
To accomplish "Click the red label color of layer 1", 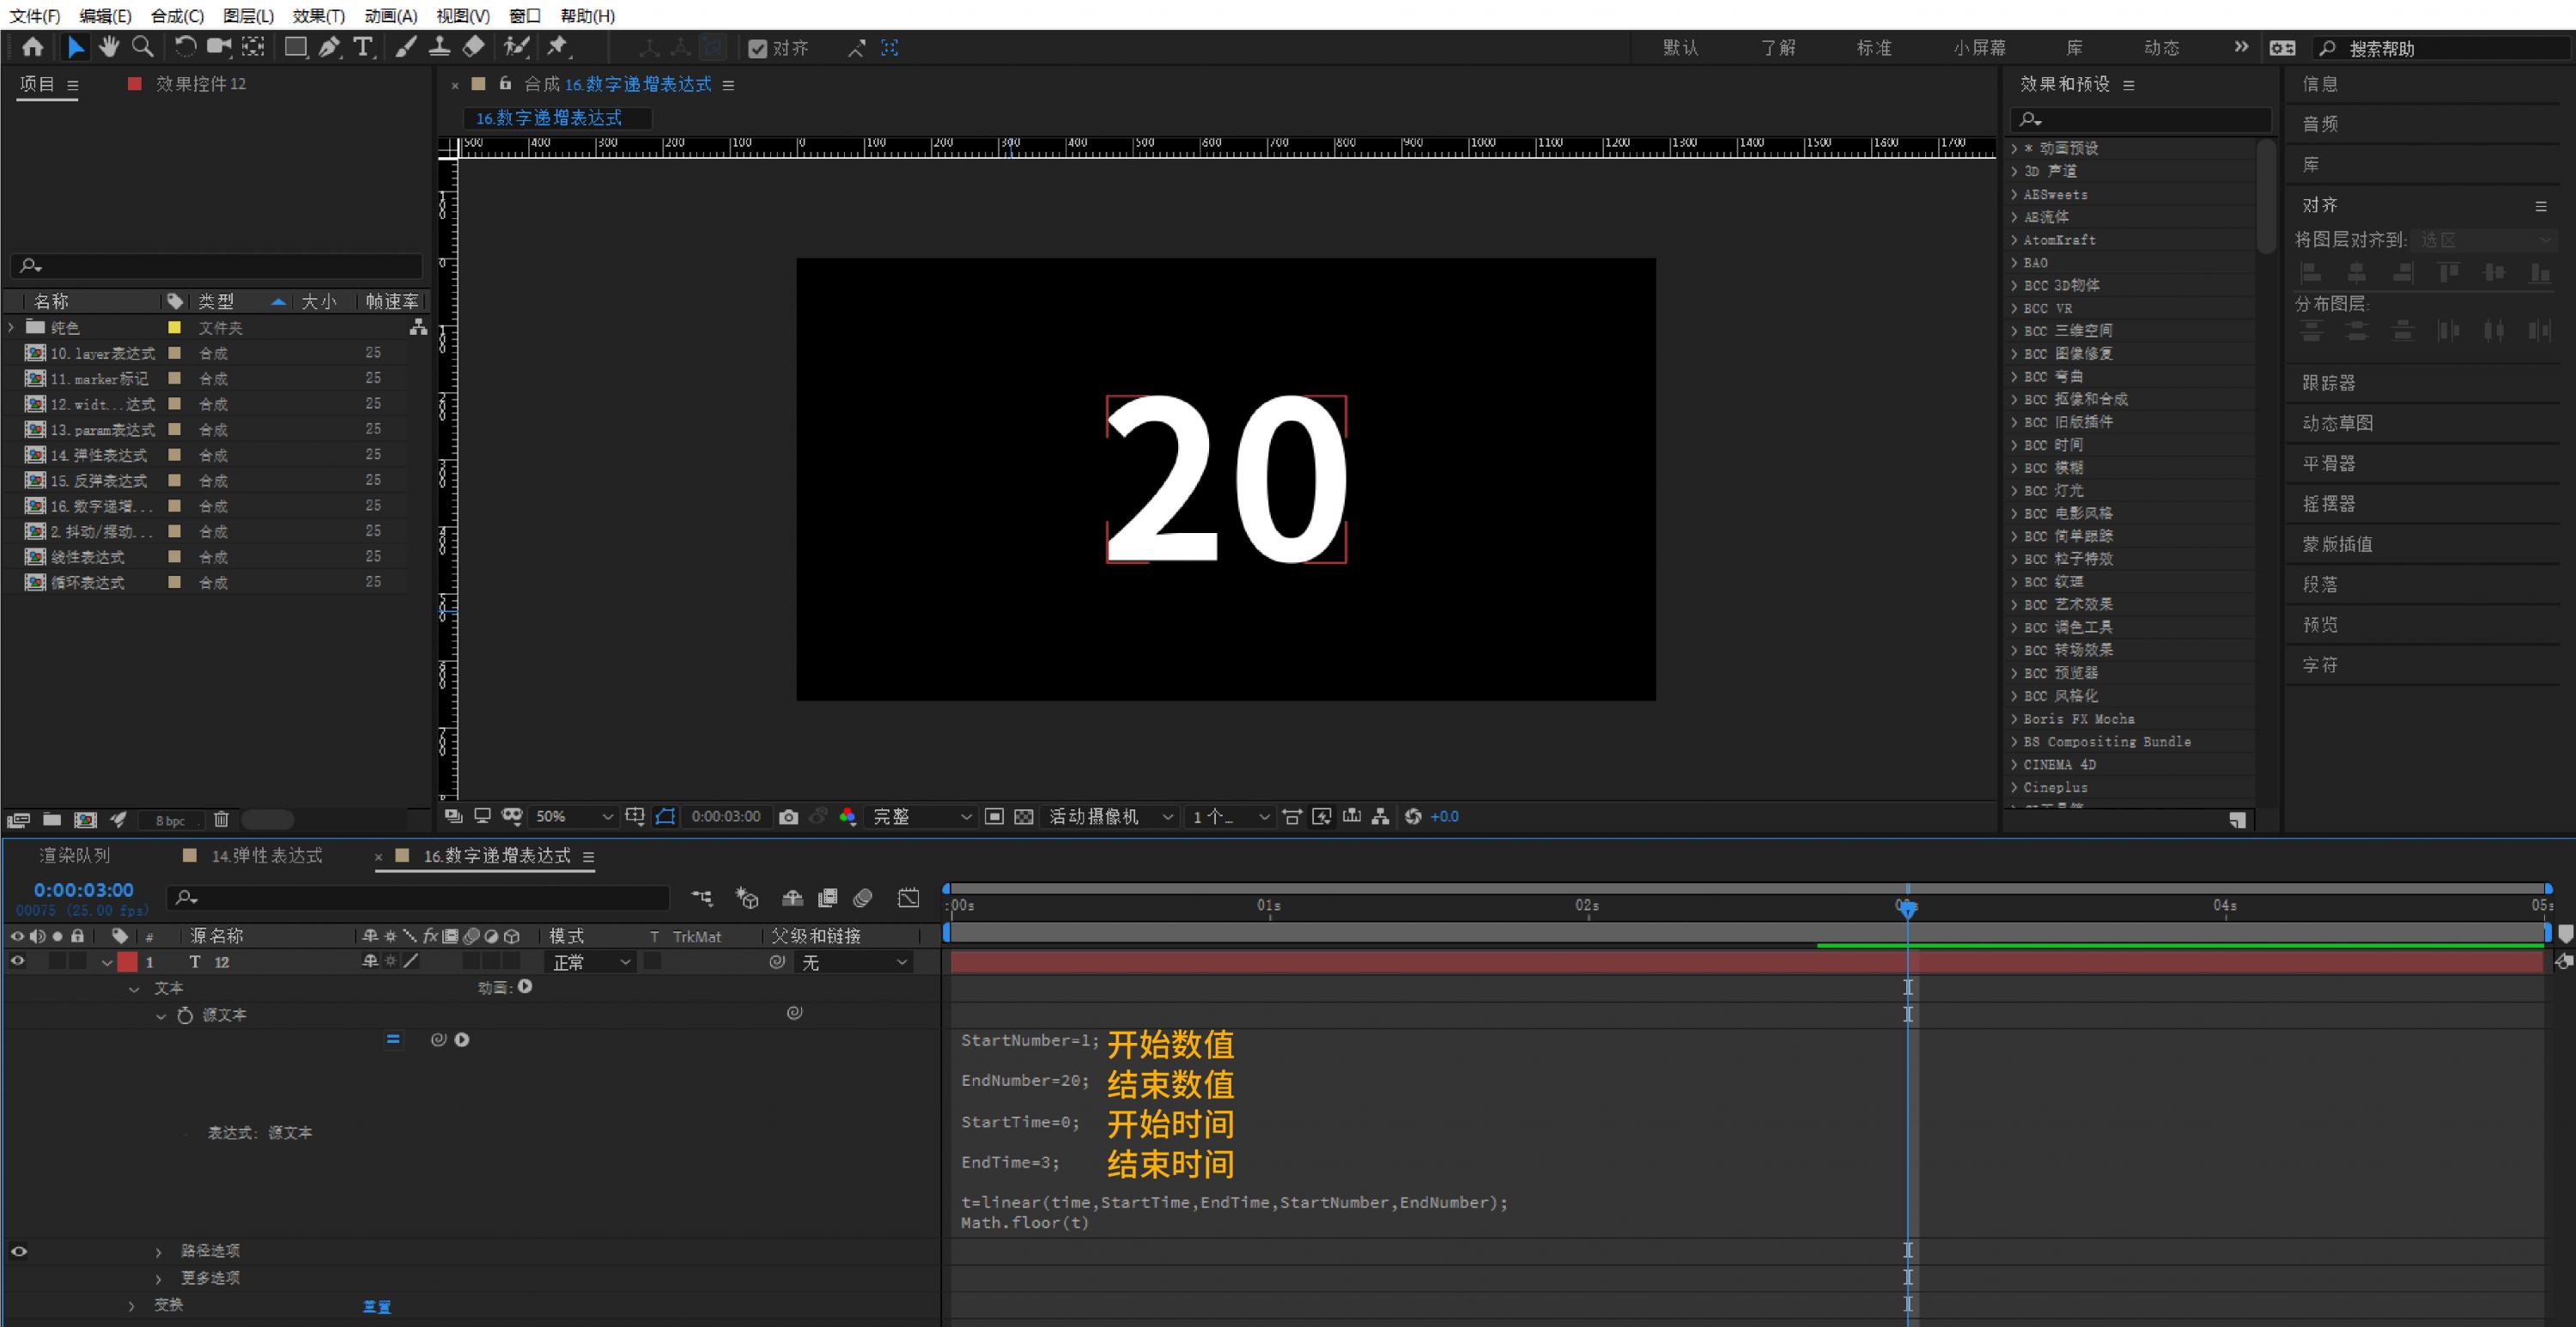I will (x=127, y=962).
